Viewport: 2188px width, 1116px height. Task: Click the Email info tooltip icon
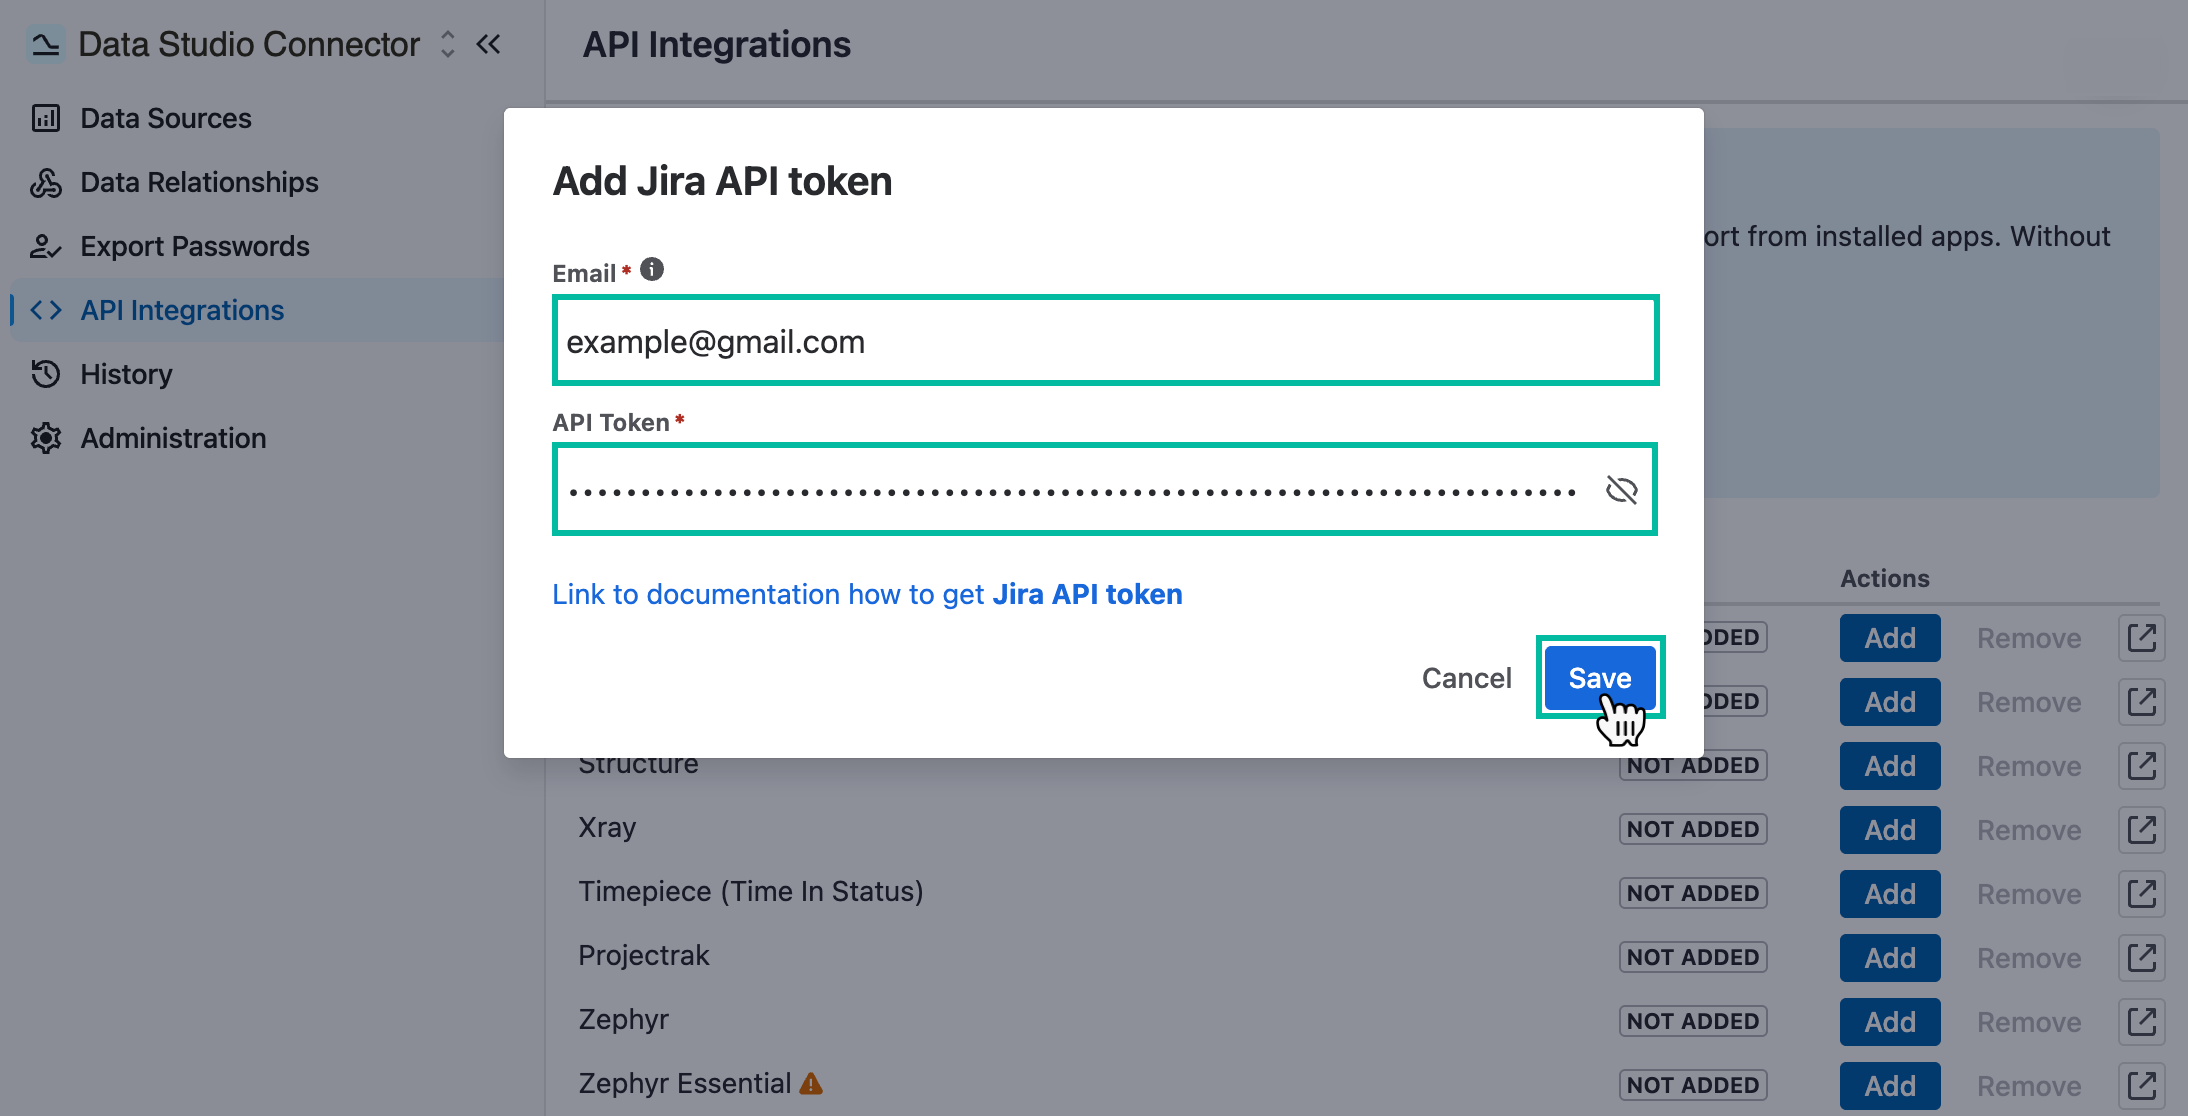pyautogui.click(x=652, y=270)
